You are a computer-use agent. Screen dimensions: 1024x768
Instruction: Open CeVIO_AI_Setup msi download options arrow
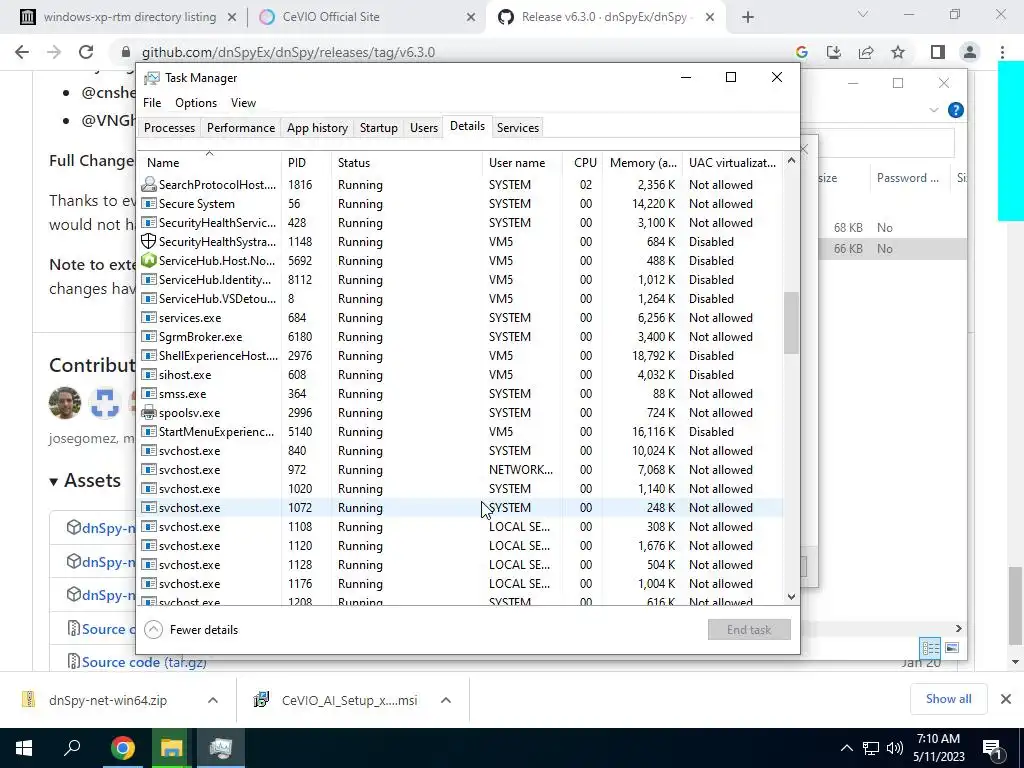(446, 700)
